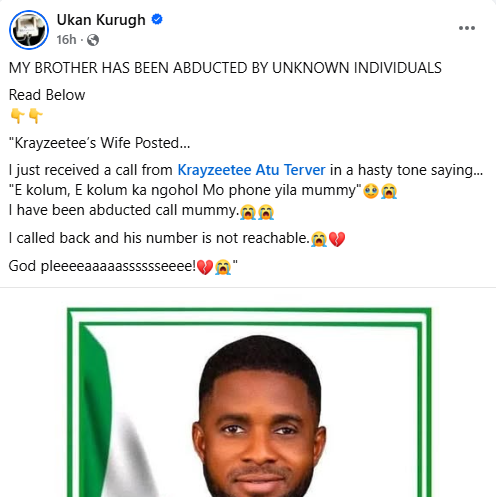Click the "Krayzeetee's Wife Posted..." text line
The image size is (496, 497).
pyautogui.click(x=99, y=143)
